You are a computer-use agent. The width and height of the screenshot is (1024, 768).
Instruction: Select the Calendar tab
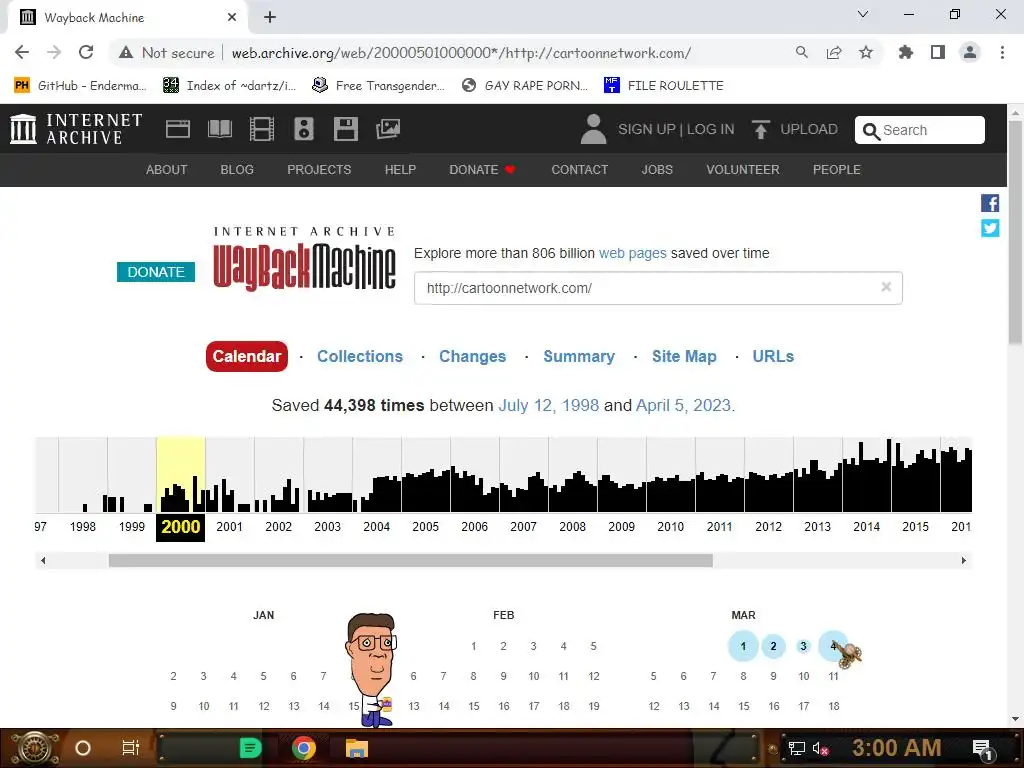[247, 356]
